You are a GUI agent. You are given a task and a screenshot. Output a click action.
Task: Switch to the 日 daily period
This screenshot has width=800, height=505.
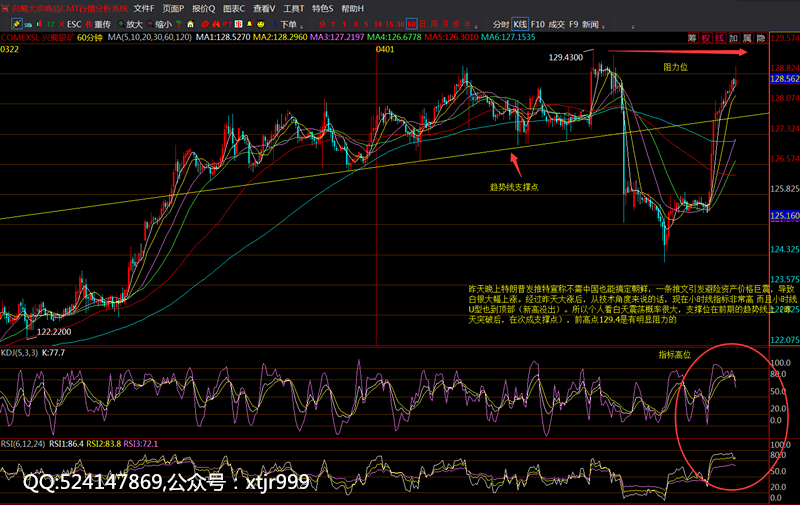click(422, 24)
